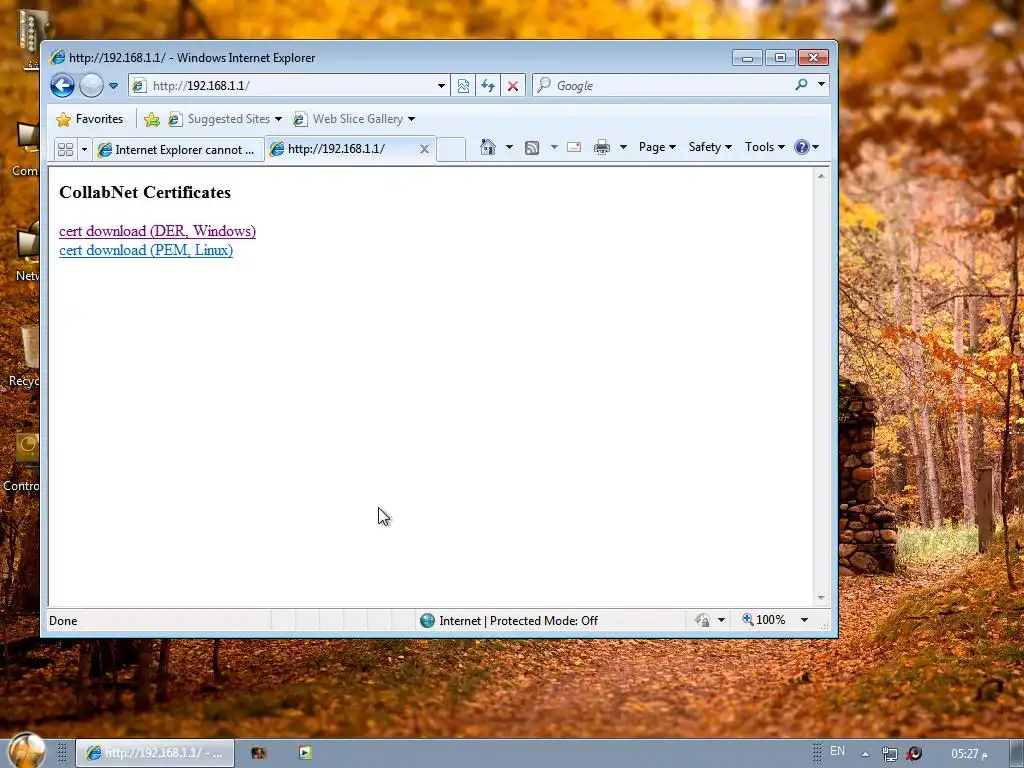Refresh the page with the Refresh icon

click(x=488, y=86)
